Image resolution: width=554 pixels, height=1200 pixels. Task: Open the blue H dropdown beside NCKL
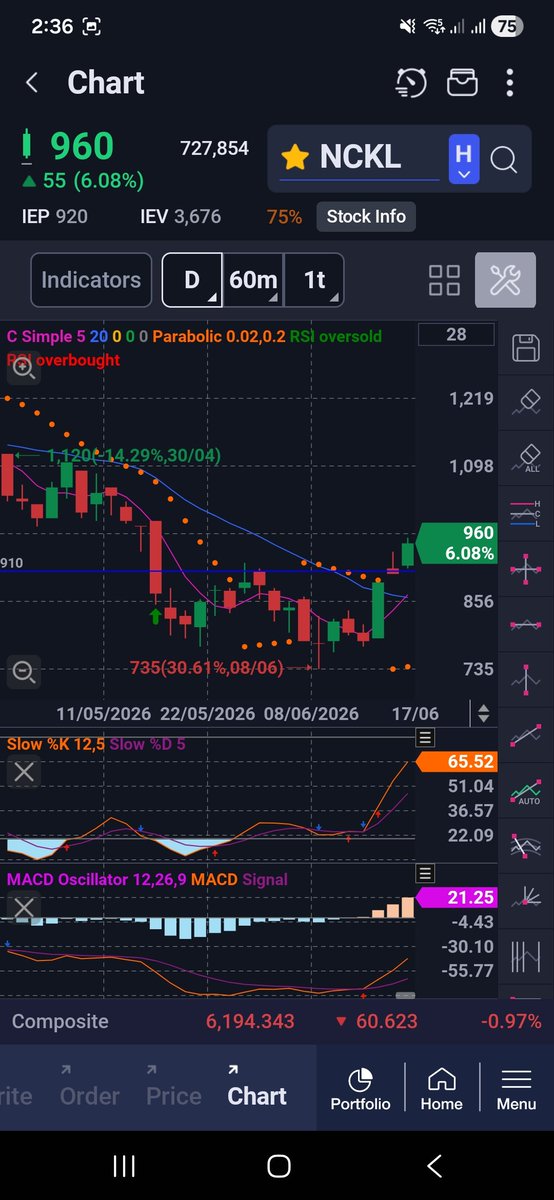tap(464, 158)
